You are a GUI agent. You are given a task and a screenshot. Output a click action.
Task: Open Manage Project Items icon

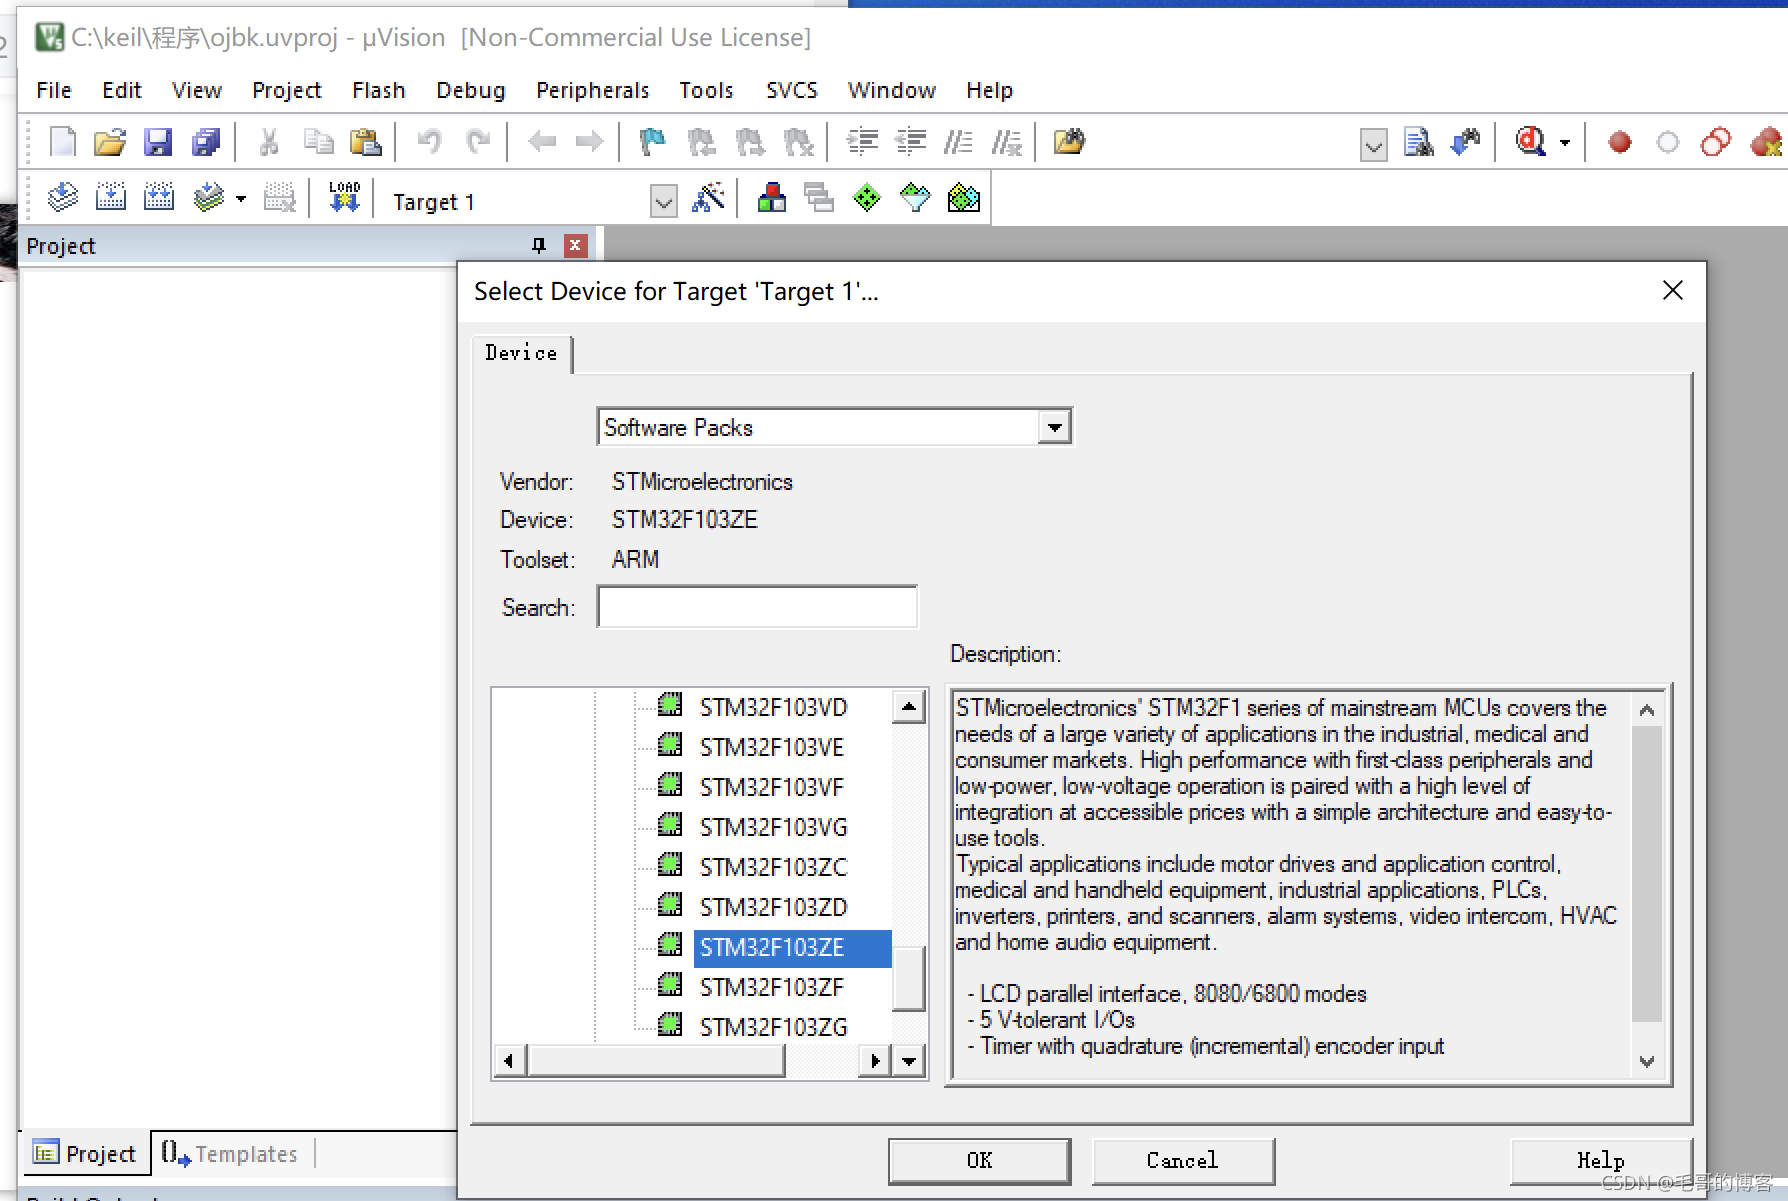click(771, 197)
